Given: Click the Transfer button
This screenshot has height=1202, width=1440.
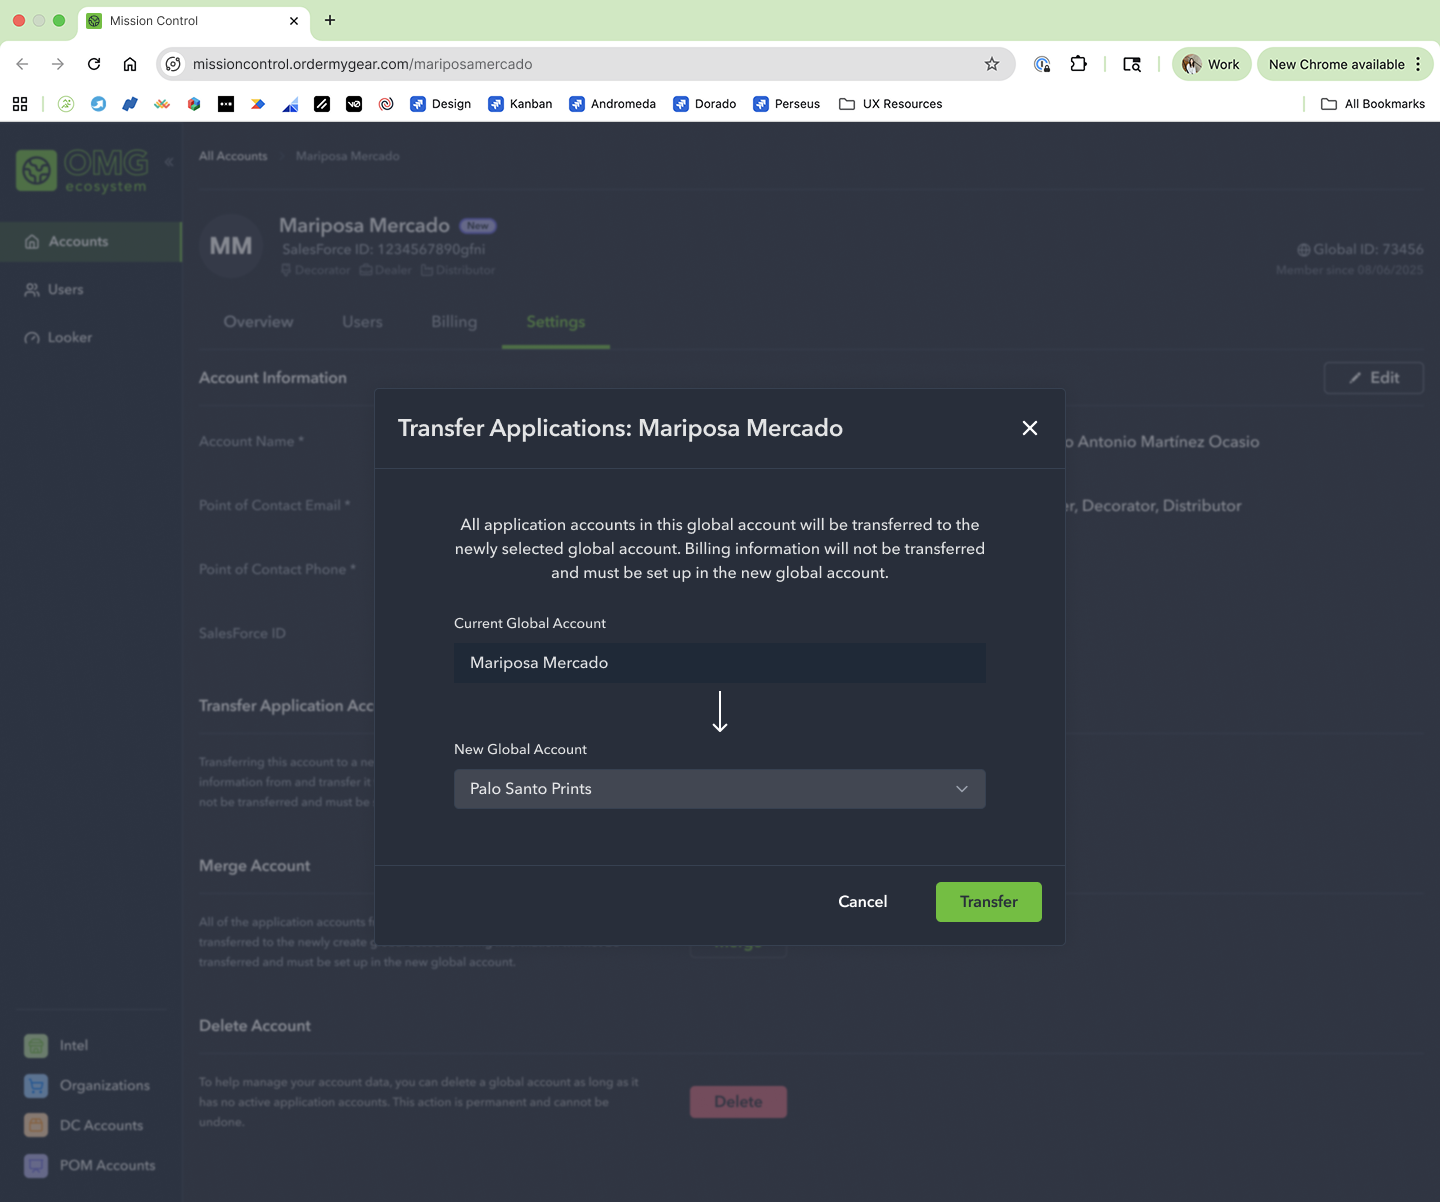Looking at the screenshot, I should pyautogui.click(x=989, y=902).
